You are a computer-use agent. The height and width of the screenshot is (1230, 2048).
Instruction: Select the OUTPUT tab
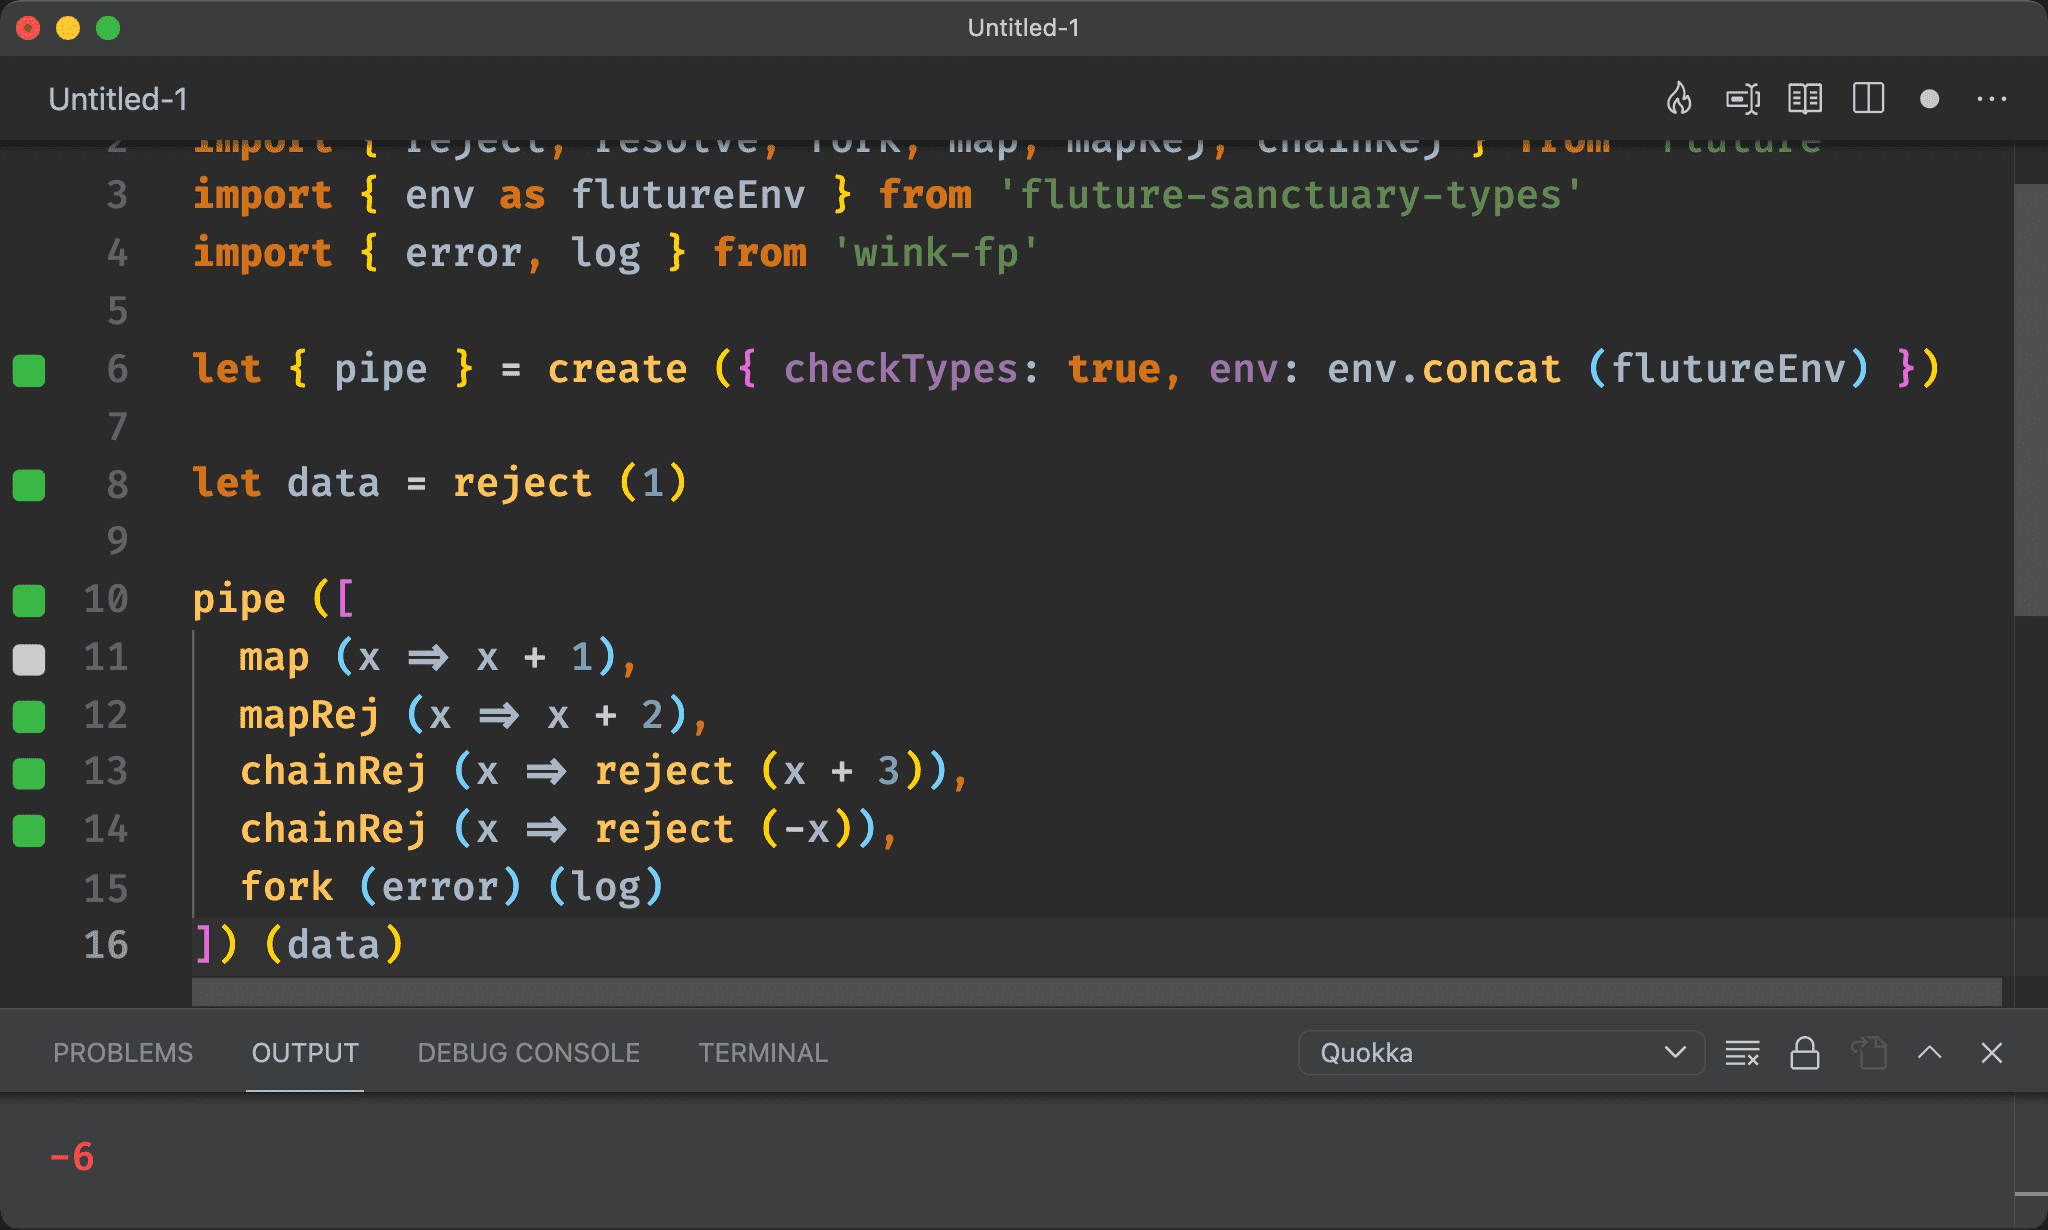click(305, 1053)
